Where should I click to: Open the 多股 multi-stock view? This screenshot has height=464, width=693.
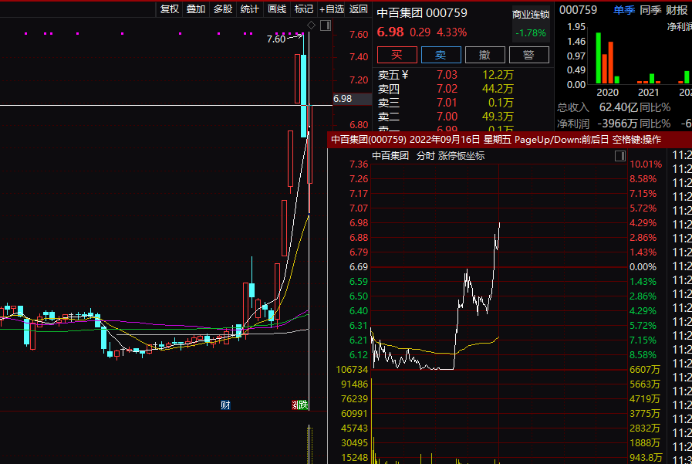[x=223, y=9]
